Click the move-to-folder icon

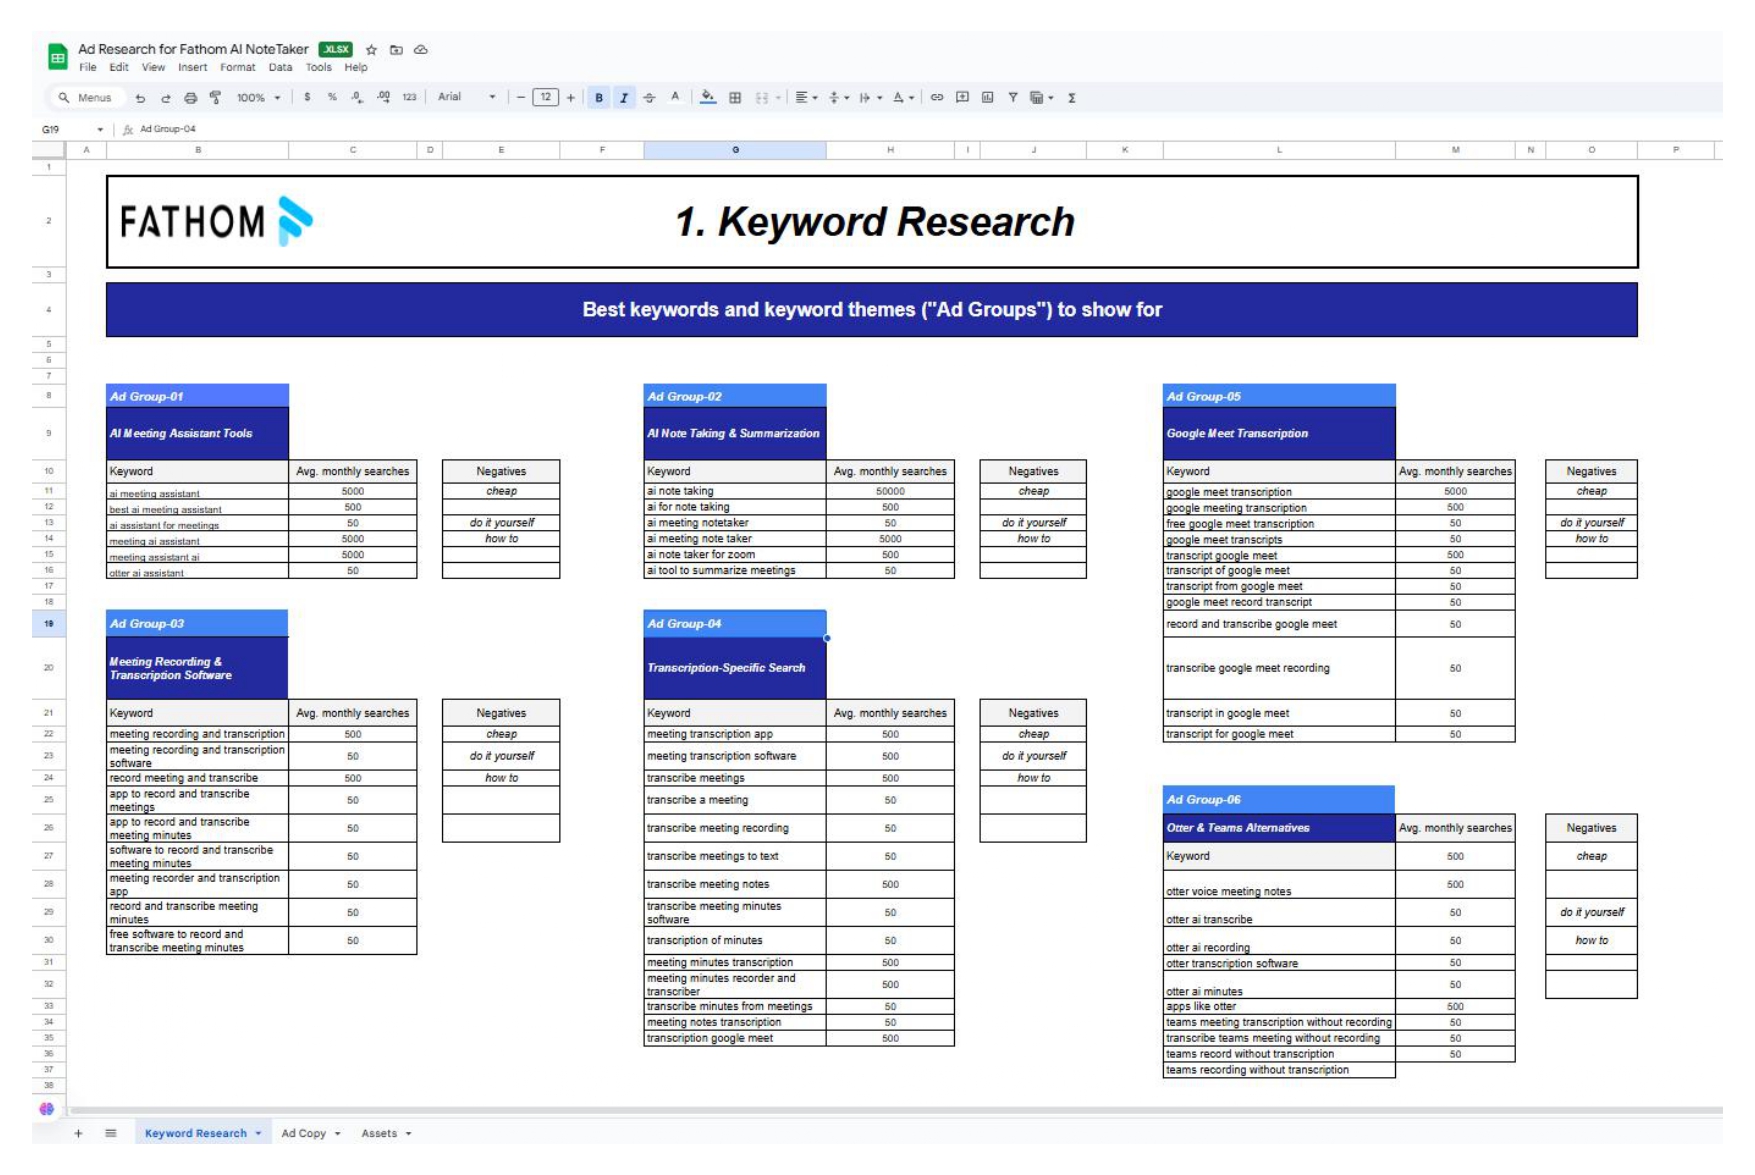[x=396, y=50]
